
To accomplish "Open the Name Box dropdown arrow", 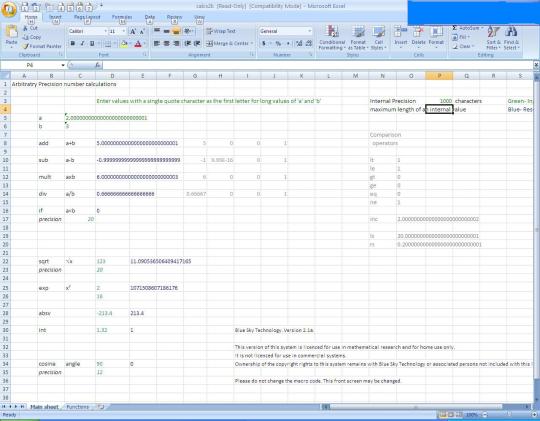I will (x=63, y=65).
